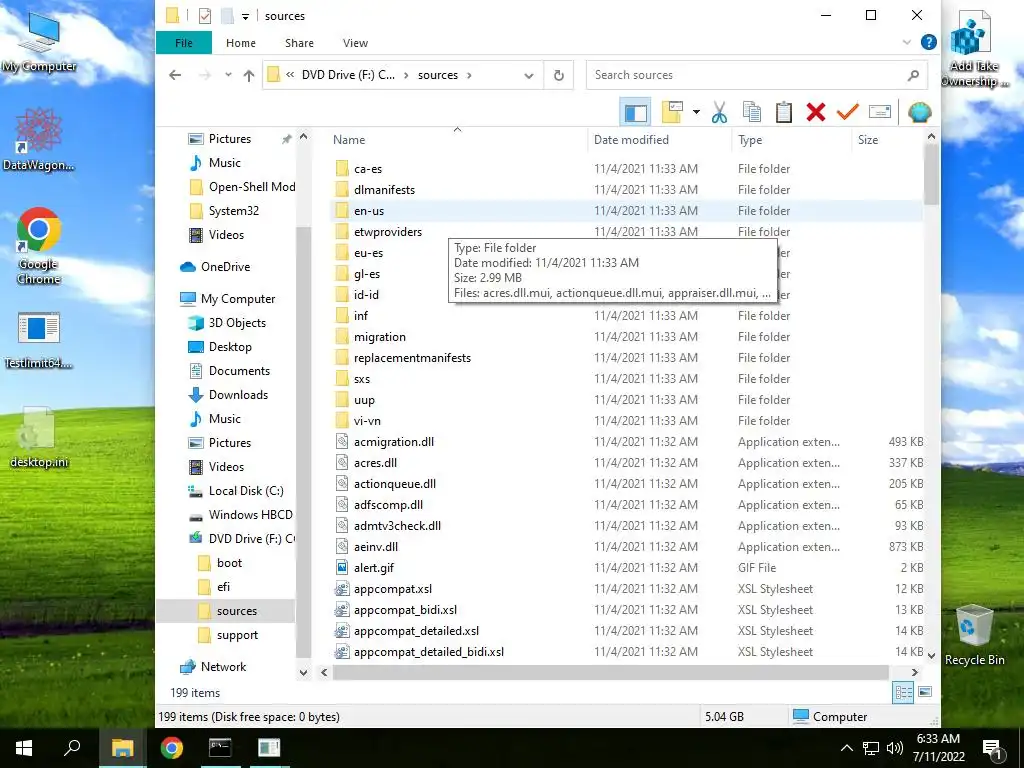Open the taskbar volume icon
Screen dimensions: 1024x768
(895, 748)
